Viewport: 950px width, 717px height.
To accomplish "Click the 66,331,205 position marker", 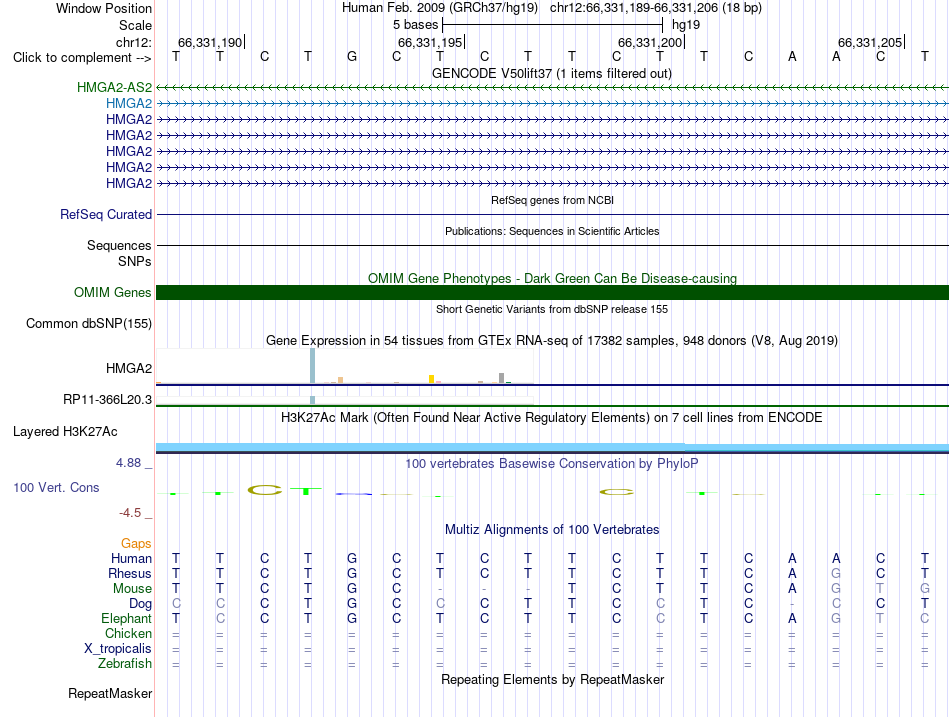I will [x=870, y=42].
